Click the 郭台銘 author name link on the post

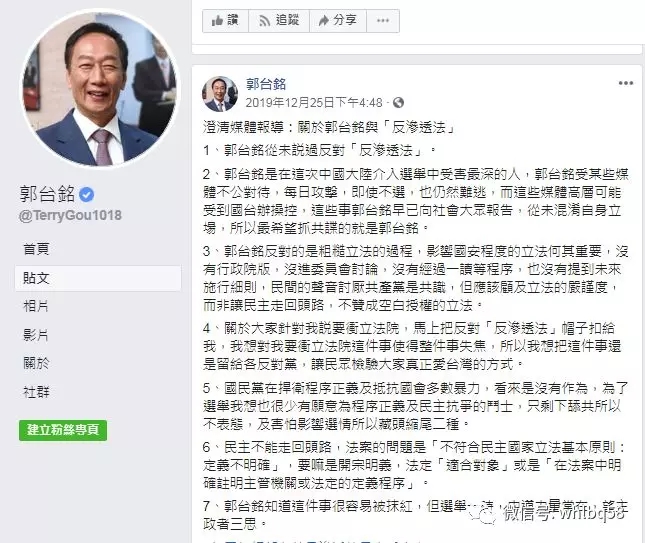click(266, 84)
